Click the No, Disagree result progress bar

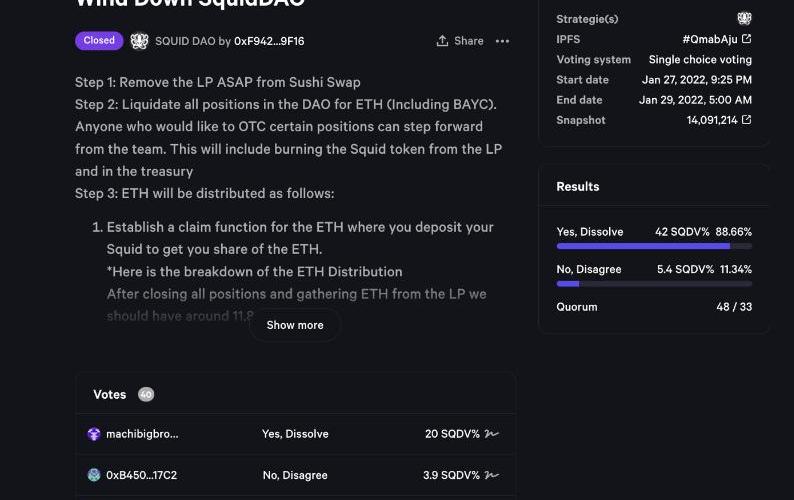(x=654, y=284)
